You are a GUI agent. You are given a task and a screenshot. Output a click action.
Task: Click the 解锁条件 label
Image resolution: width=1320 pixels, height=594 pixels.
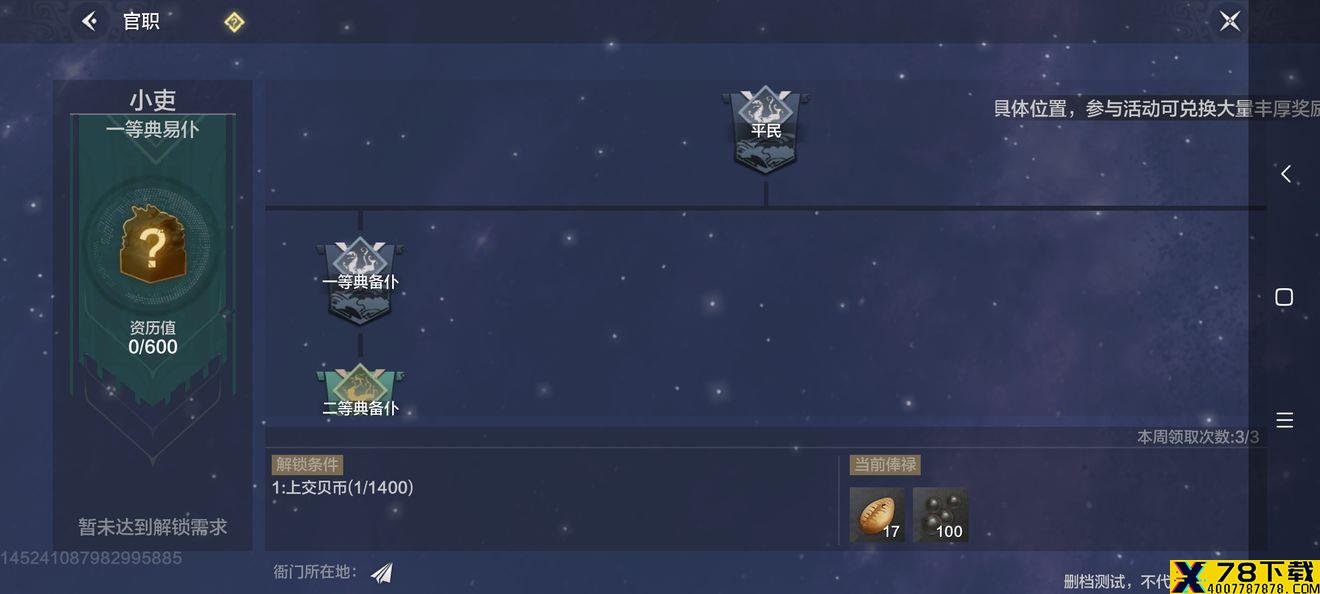pos(307,465)
